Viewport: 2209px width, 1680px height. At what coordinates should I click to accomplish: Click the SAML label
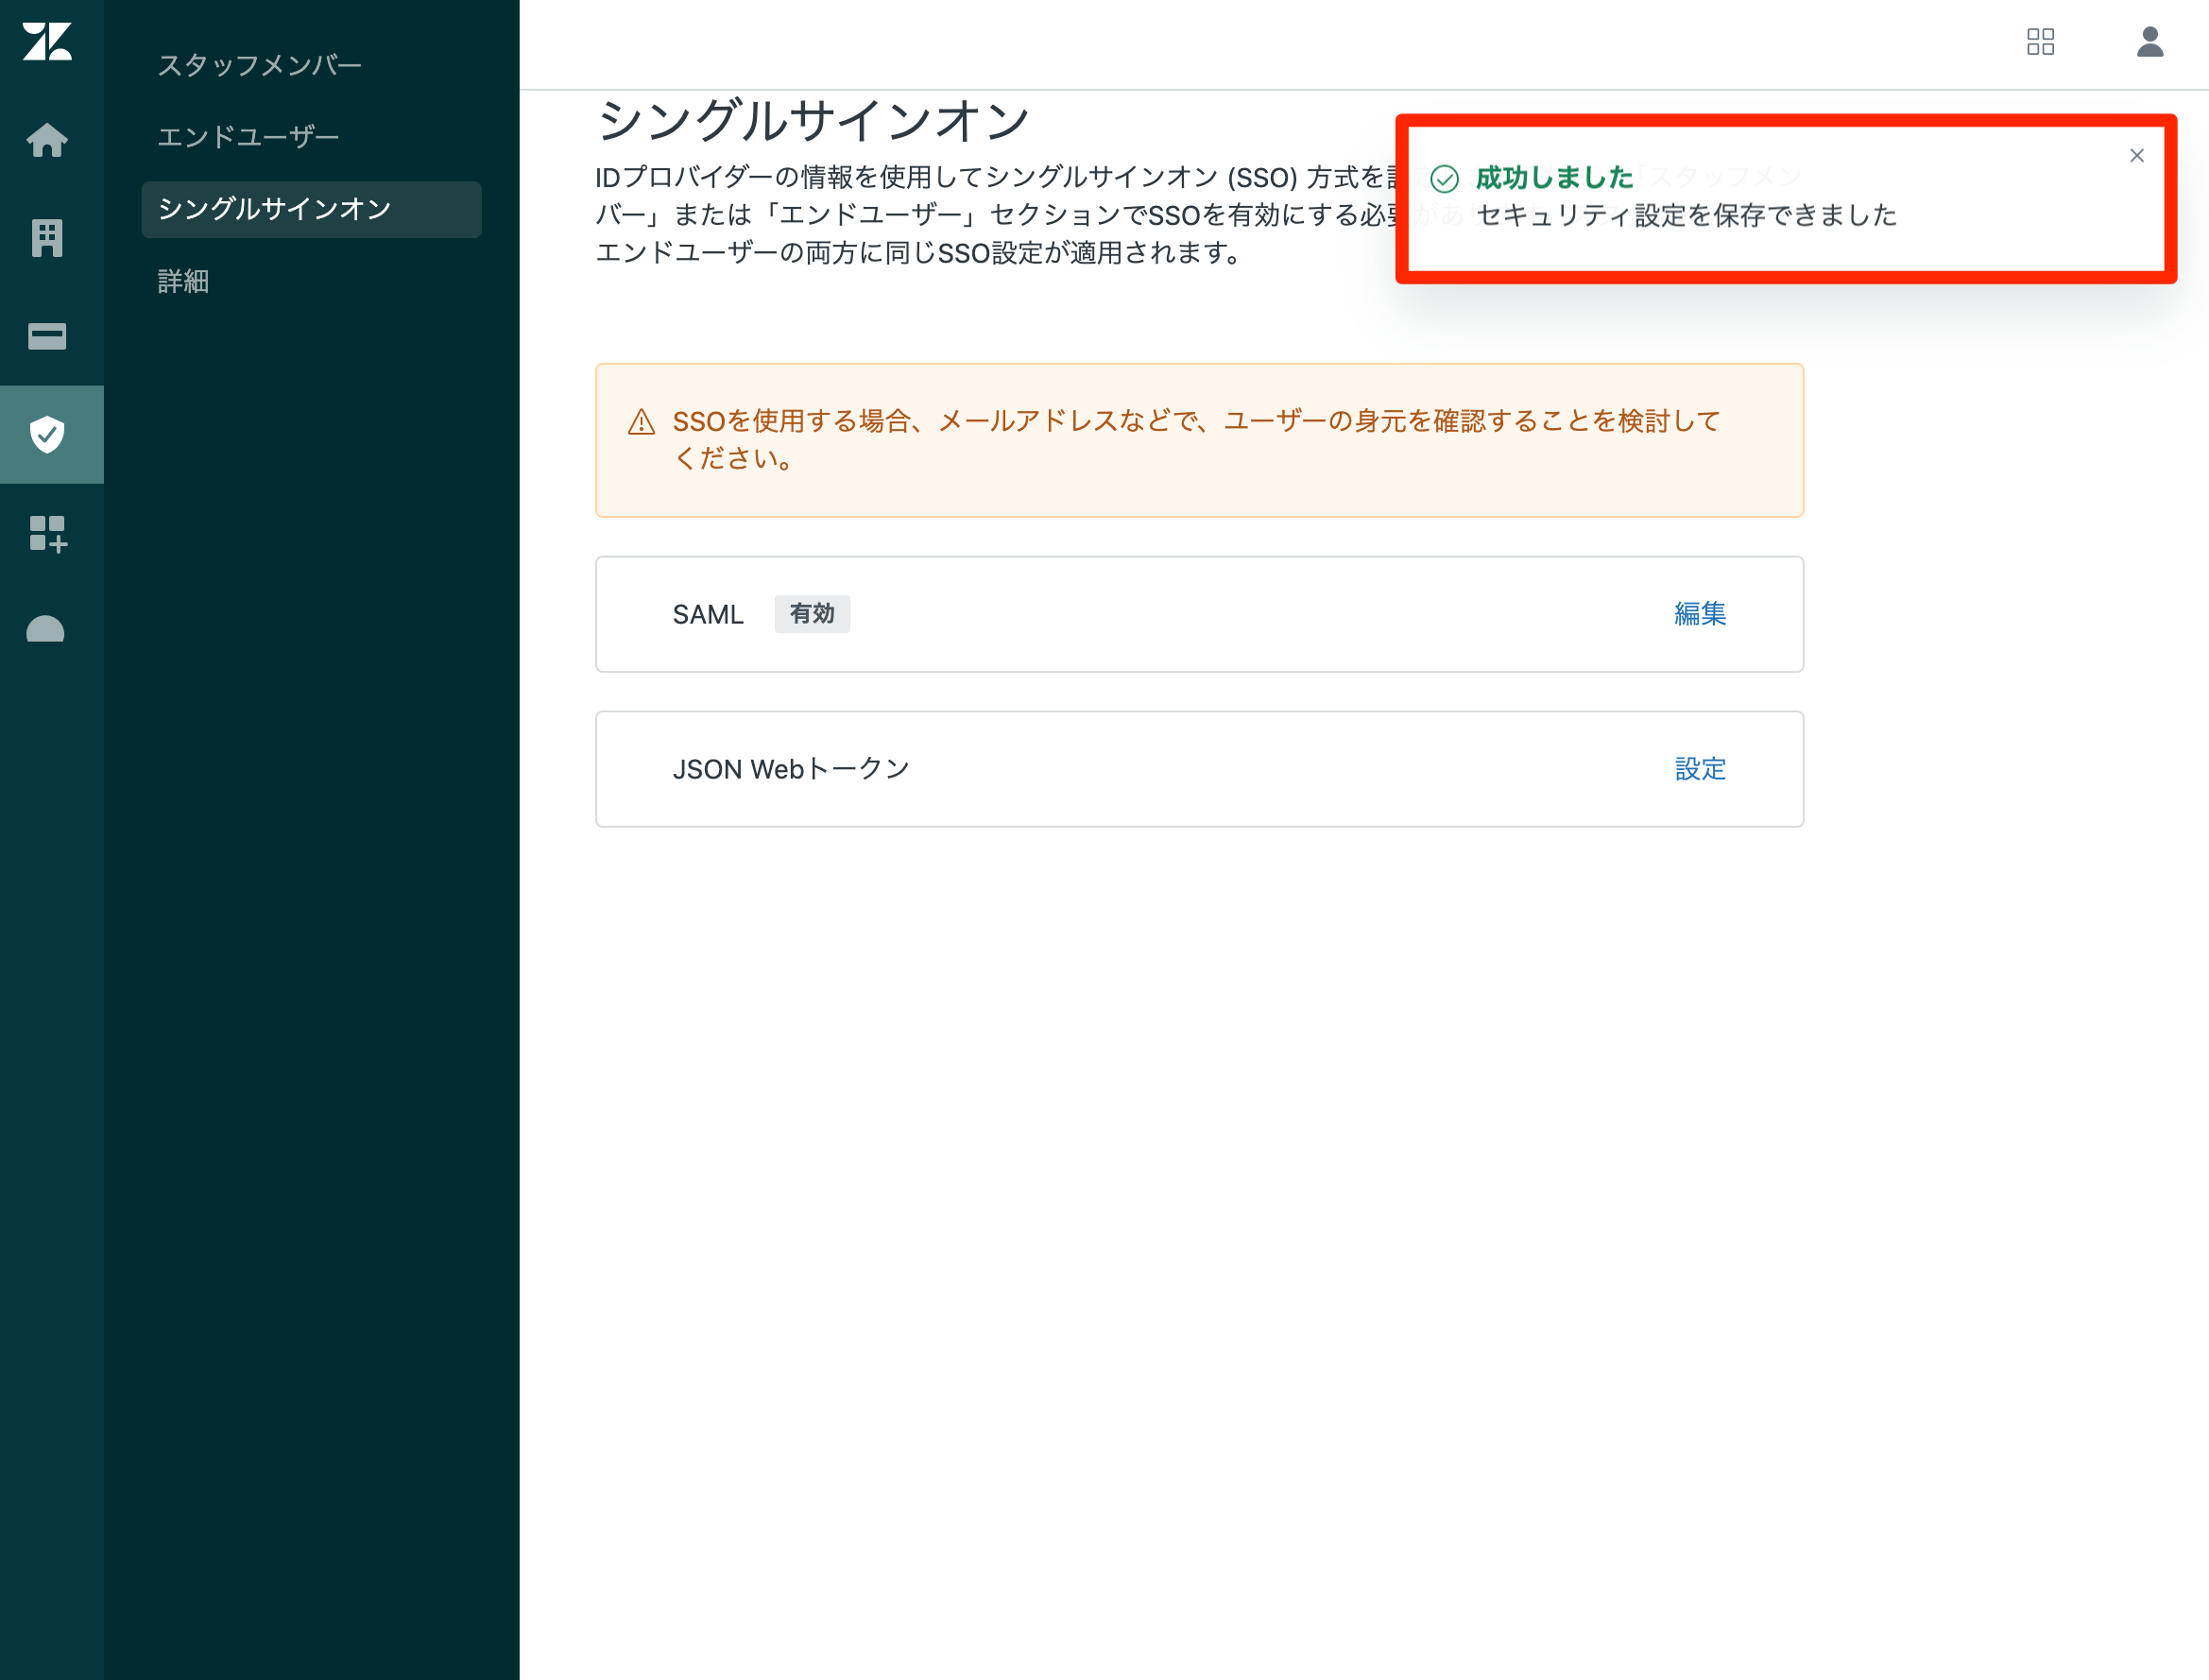tap(708, 615)
